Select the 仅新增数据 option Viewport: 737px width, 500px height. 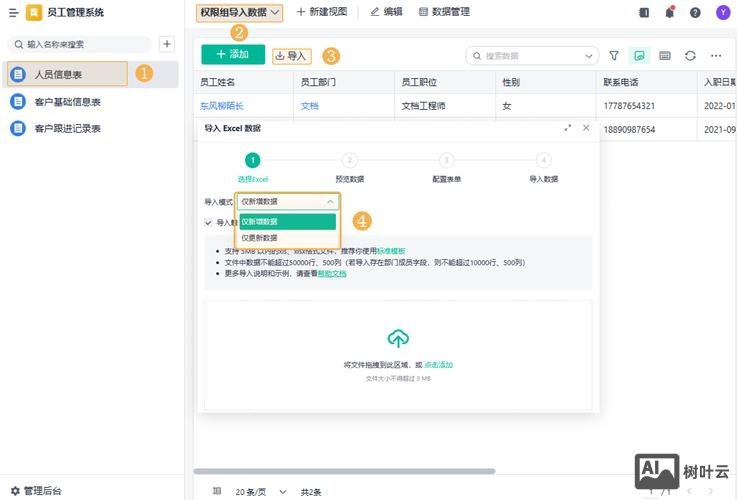(x=288, y=222)
